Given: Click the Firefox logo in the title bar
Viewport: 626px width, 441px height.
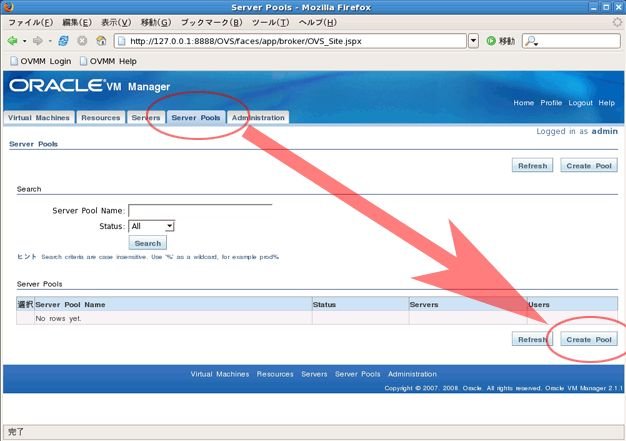Looking at the screenshot, I should [x=8, y=7].
